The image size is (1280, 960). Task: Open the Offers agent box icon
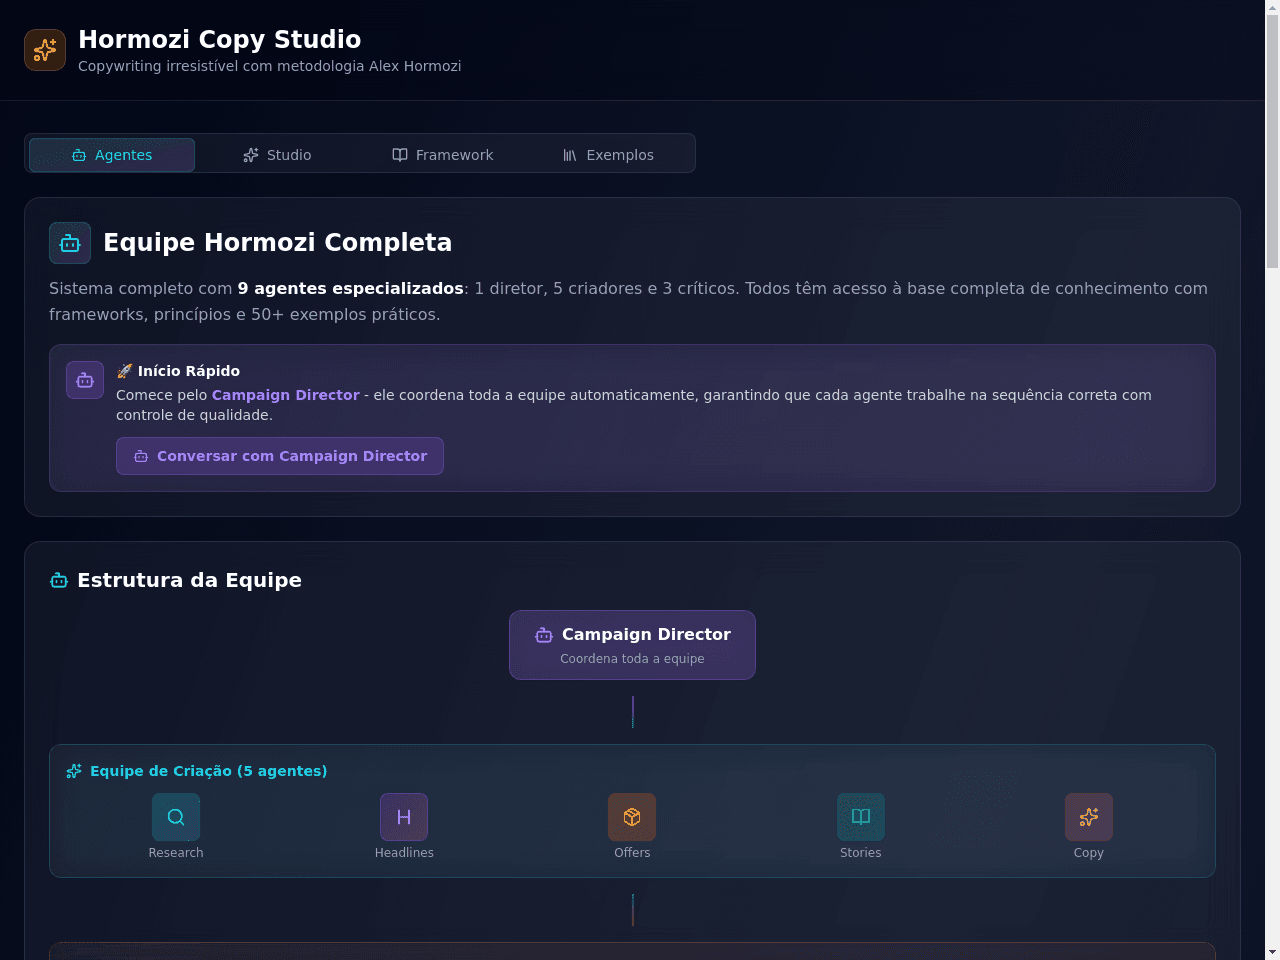pos(632,817)
